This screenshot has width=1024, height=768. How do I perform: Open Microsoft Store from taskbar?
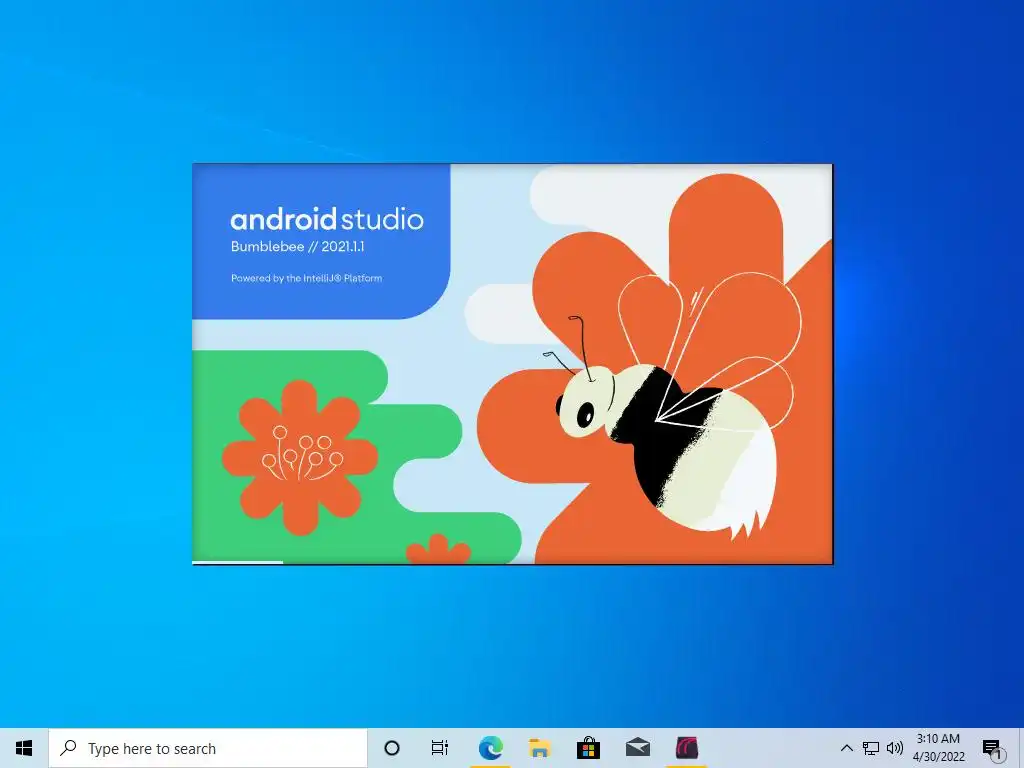click(588, 748)
